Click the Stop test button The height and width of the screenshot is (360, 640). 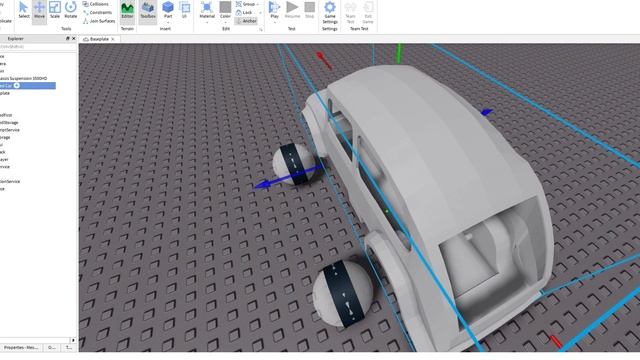pyautogui.click(x=310, y=11)
